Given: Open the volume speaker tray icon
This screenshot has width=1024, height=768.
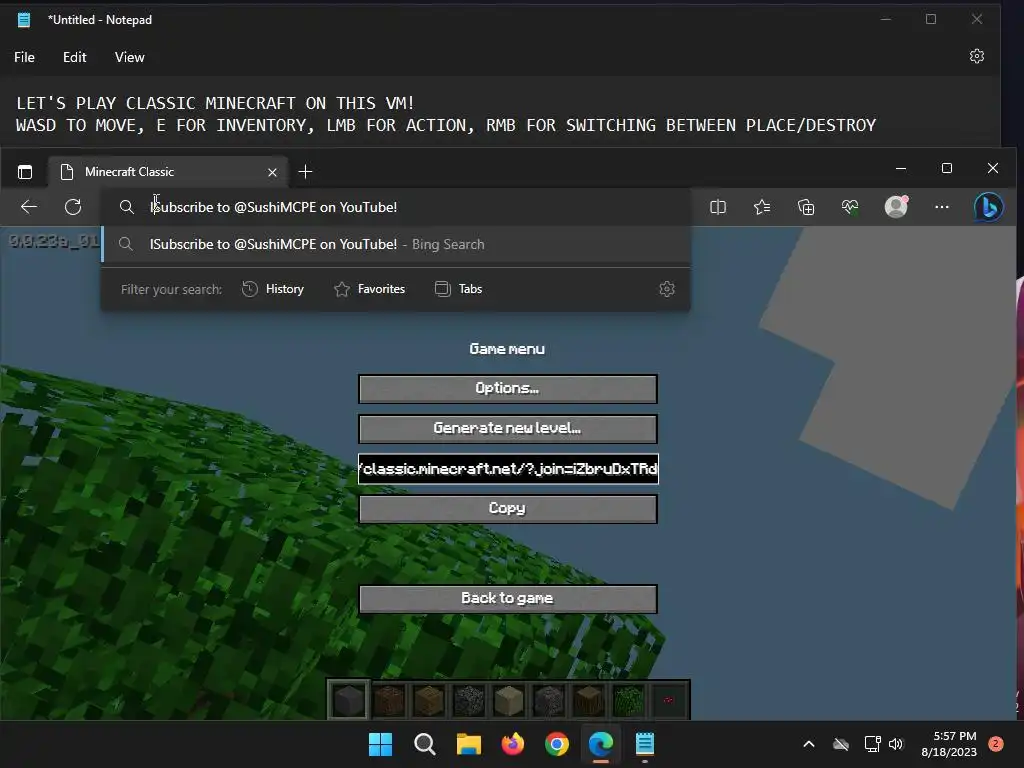Looking at the screenshot, I should coord(896,744).
